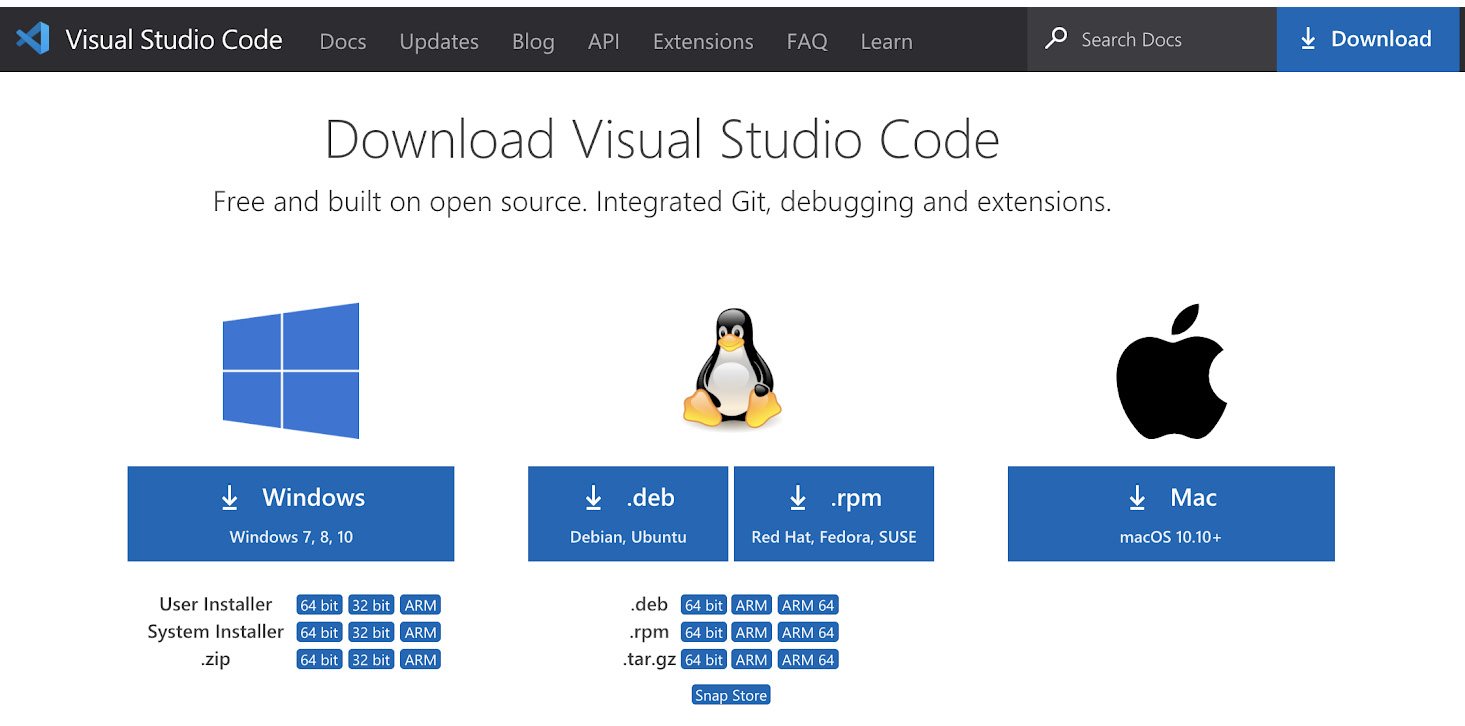Click the .rpm row label above the .tar.gz row
Screen dimensions: 1465x726
click(649, 632)
